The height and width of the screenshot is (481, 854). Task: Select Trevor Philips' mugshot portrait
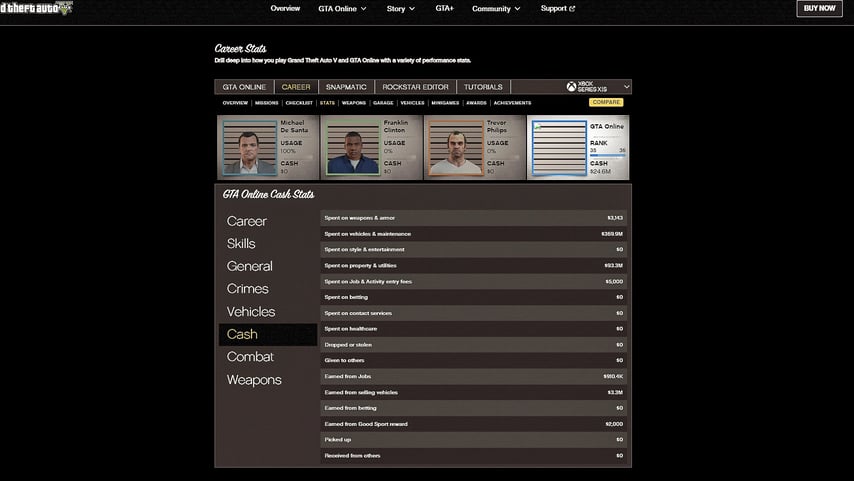[x=455, y=148]
